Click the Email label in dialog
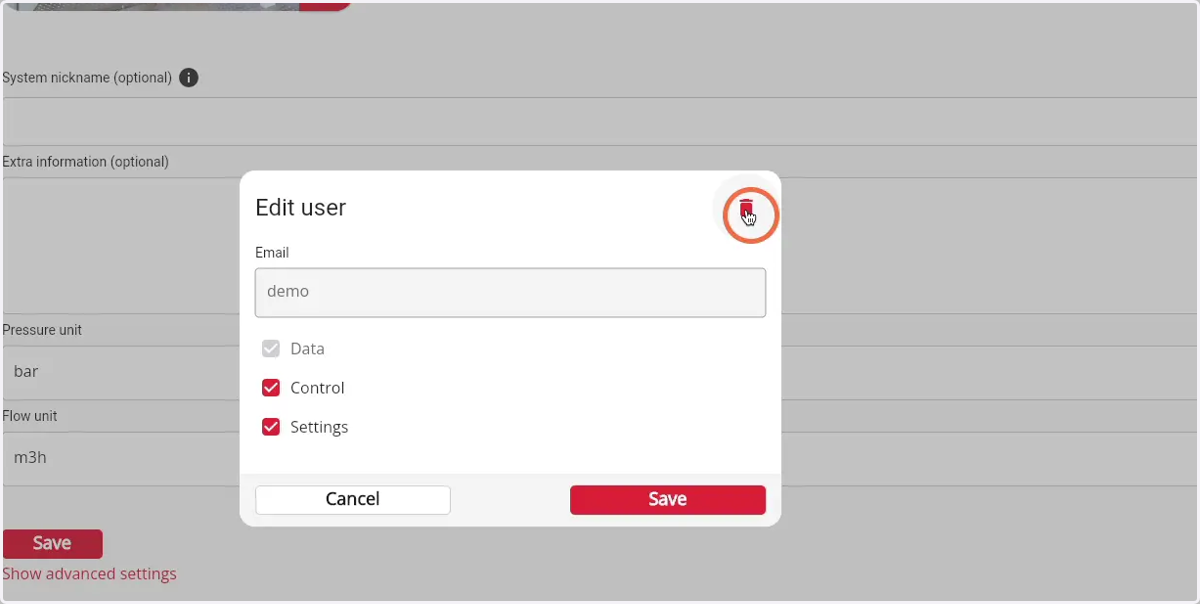This screenshot has height=604, width=1200. point(272,253)
